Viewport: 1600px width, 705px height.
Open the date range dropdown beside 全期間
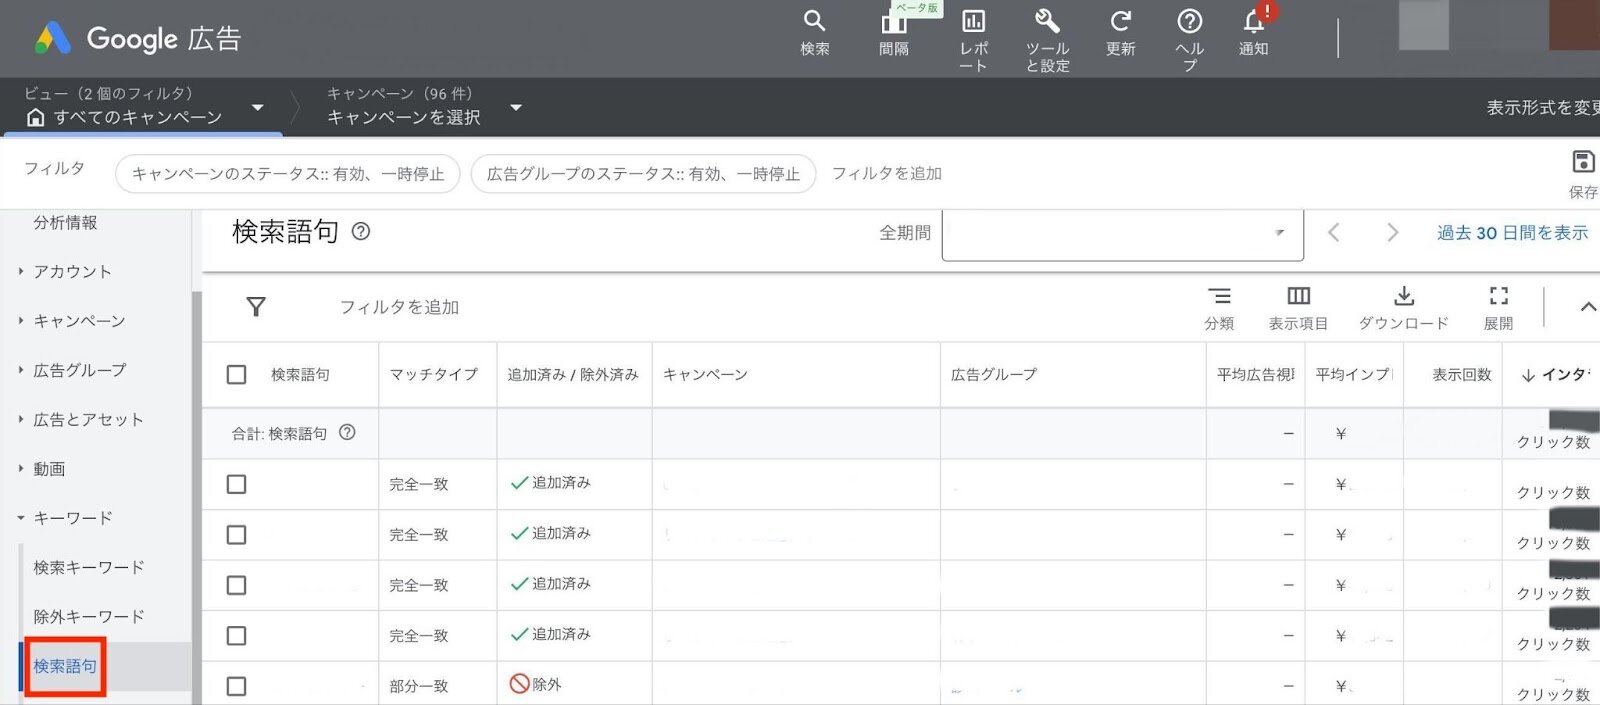(1122, 234)
